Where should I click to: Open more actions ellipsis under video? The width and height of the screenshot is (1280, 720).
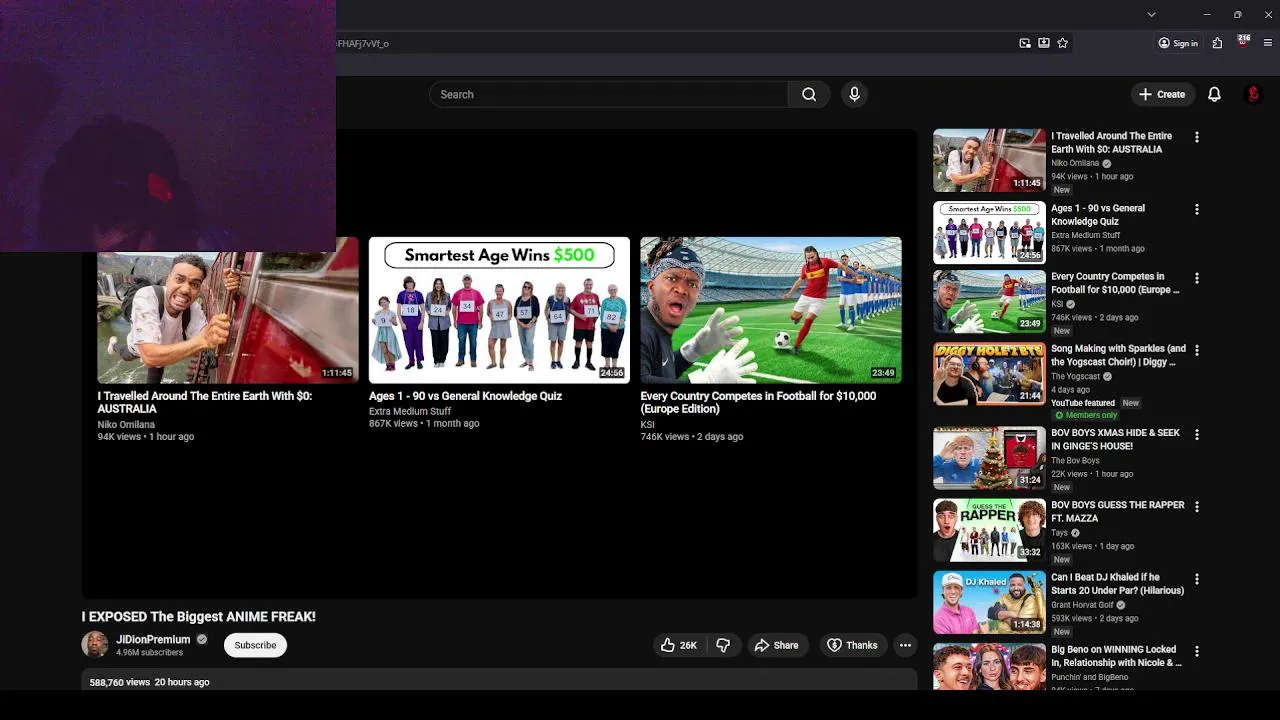pyautogui.click(x=905, y=645)
